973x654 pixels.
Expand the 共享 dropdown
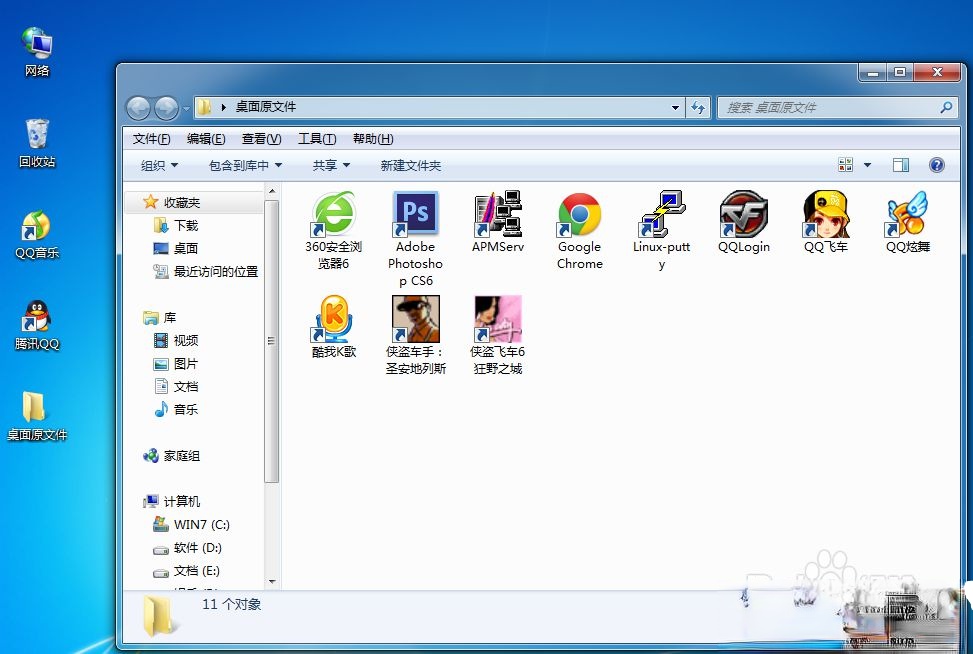(x=331, y=166)
